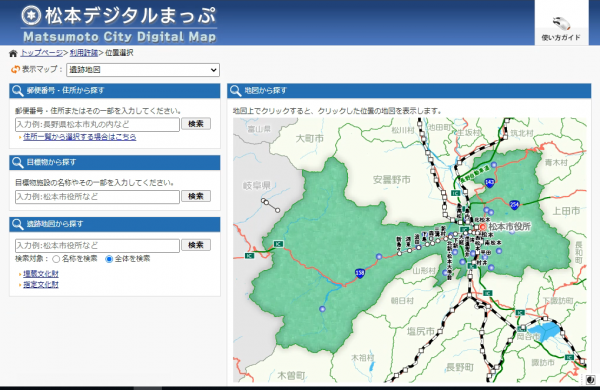The height and width of the screenshot is (390, 600).
Task: Click 大町市 label on map
Action: click(x=309, y=139)
